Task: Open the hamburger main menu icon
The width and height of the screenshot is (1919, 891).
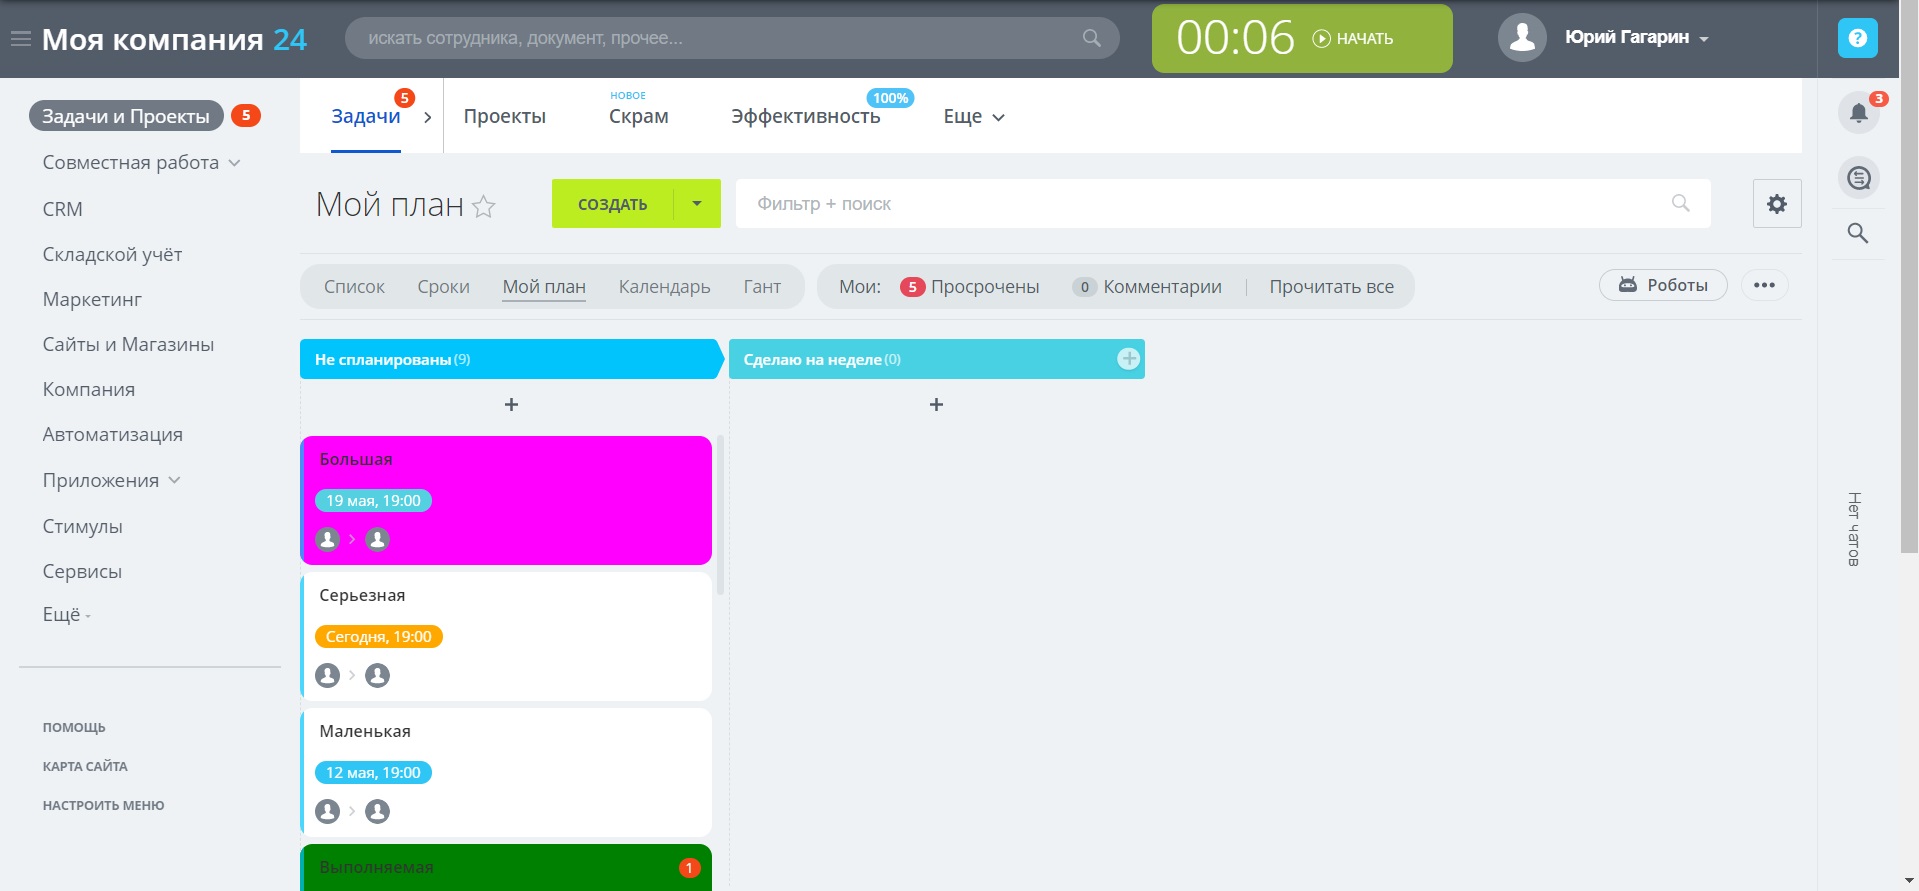Action: pos(20,39)
